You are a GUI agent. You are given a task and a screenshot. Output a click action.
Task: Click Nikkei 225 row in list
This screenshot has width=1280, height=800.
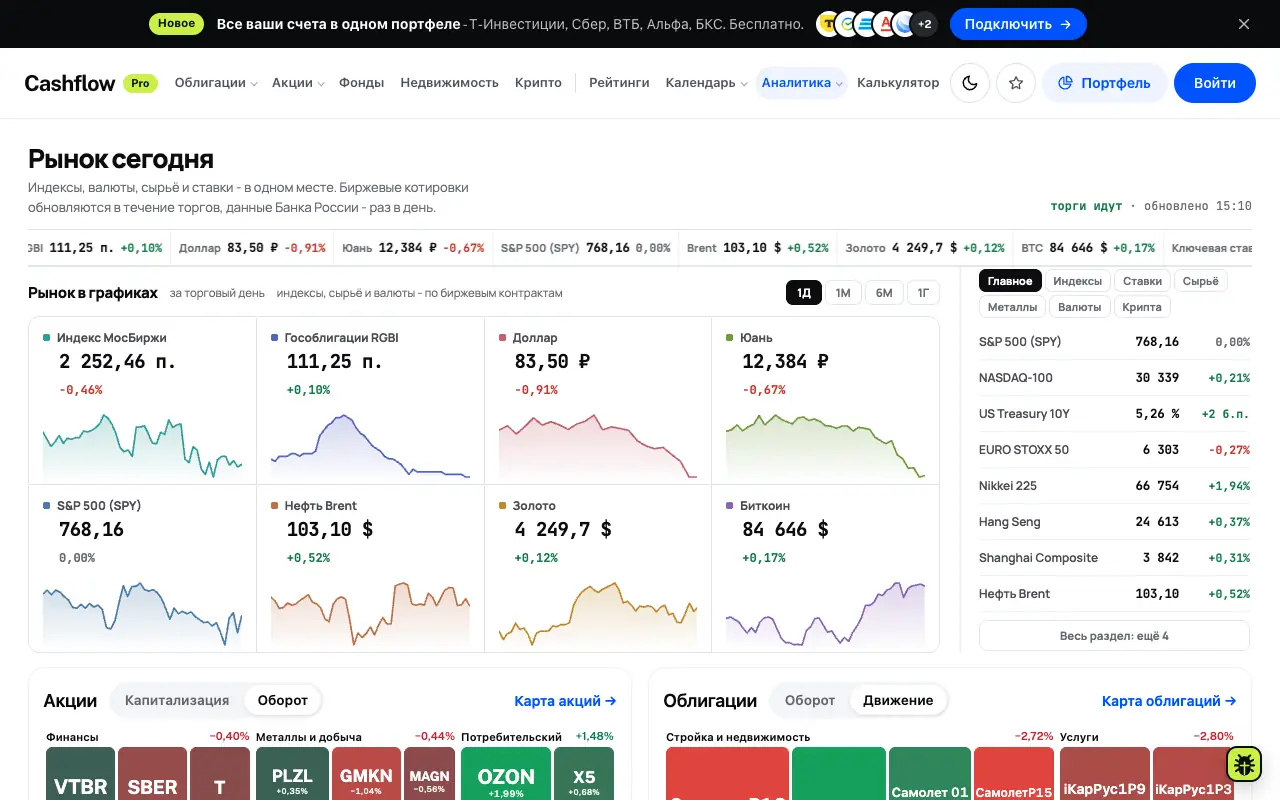tap(1114, 486)
